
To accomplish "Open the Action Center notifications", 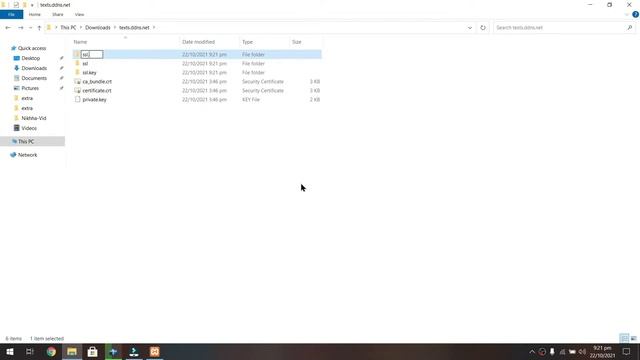I will tap(626, 352).
